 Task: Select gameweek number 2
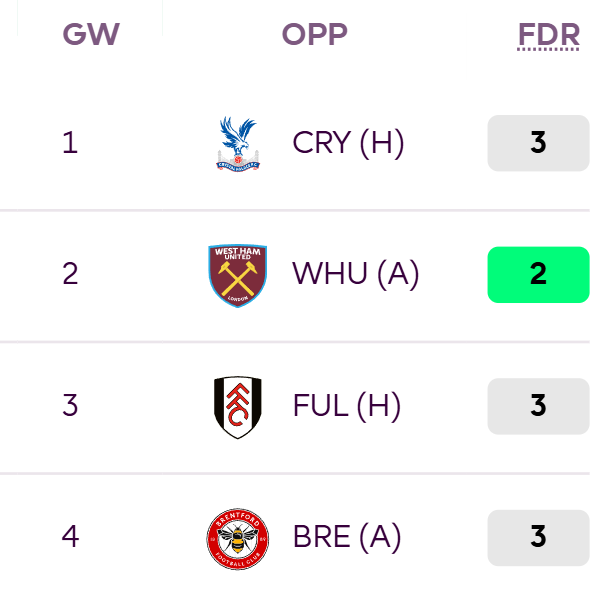coord(70,274)
